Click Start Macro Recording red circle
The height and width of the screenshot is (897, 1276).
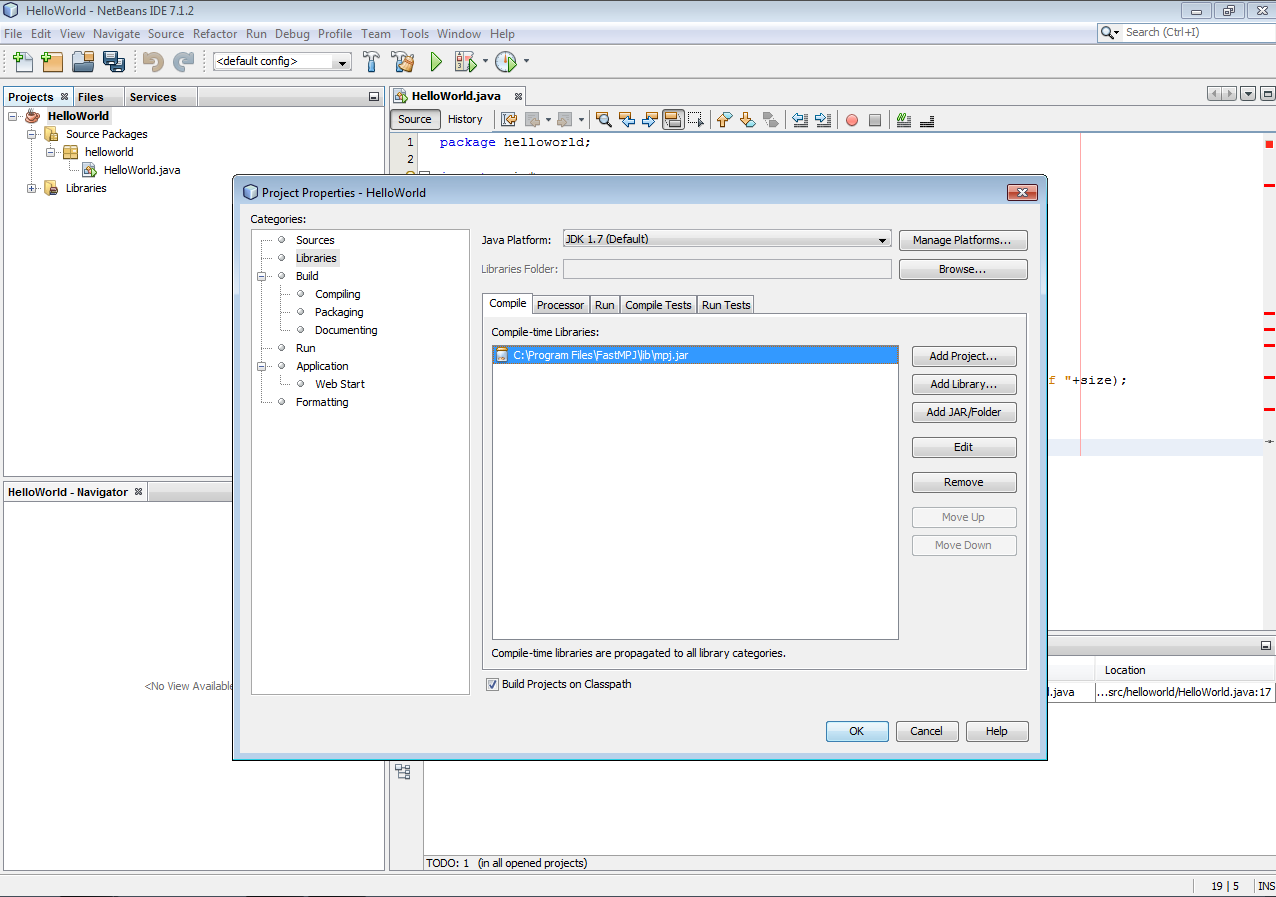(x=852, y=120)
